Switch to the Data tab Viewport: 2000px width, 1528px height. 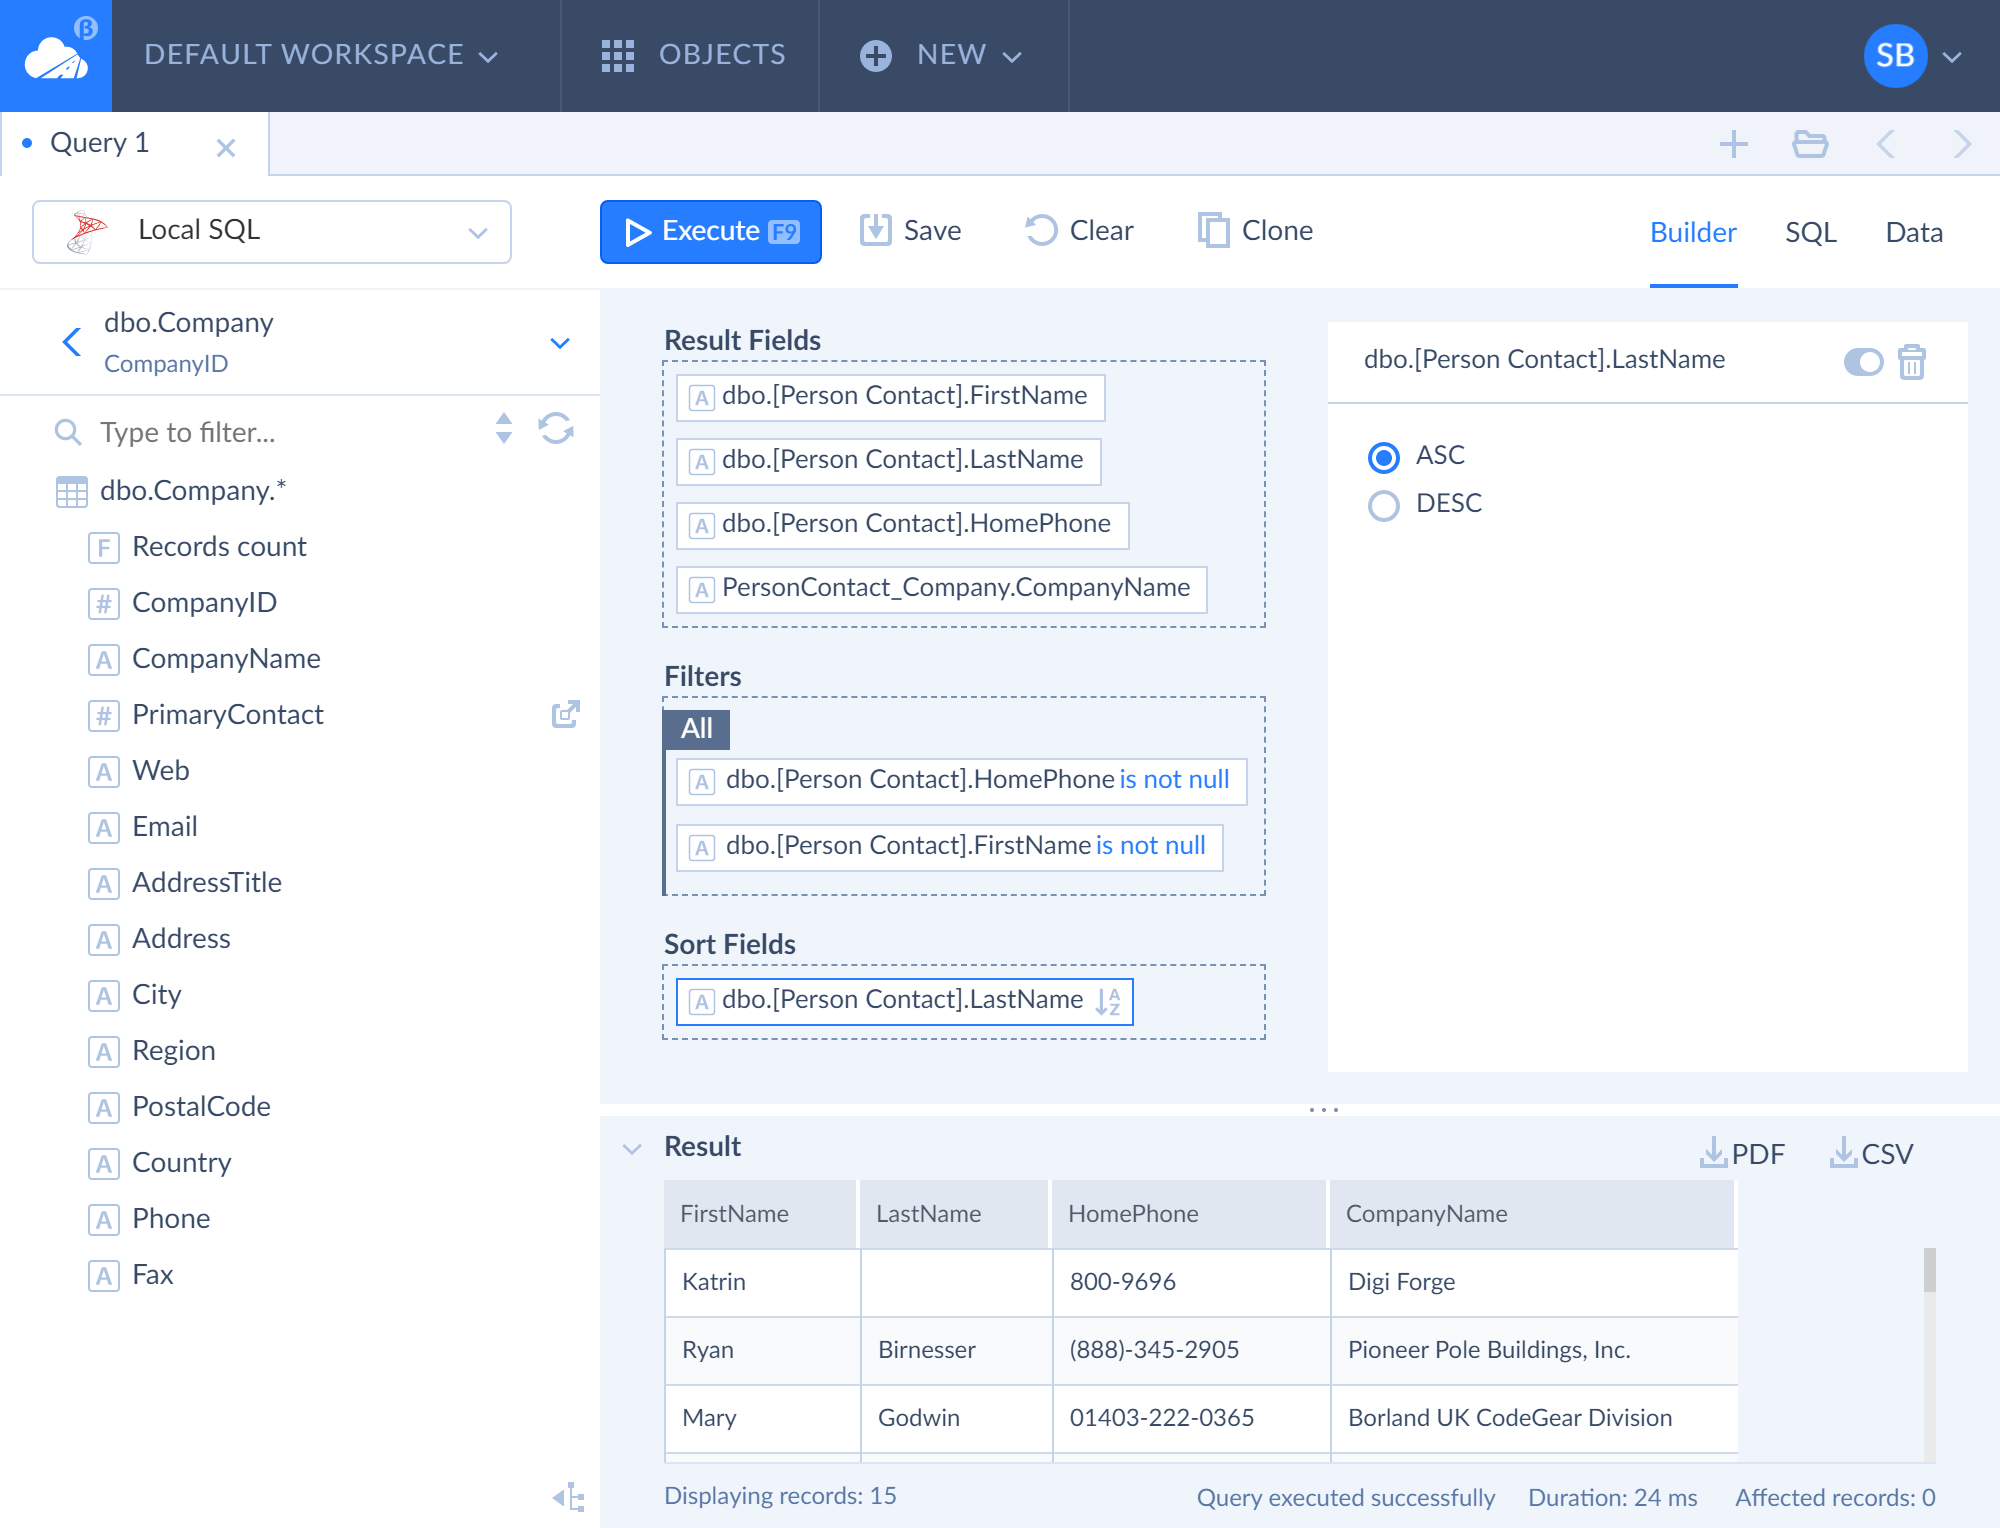(1913, 232)
